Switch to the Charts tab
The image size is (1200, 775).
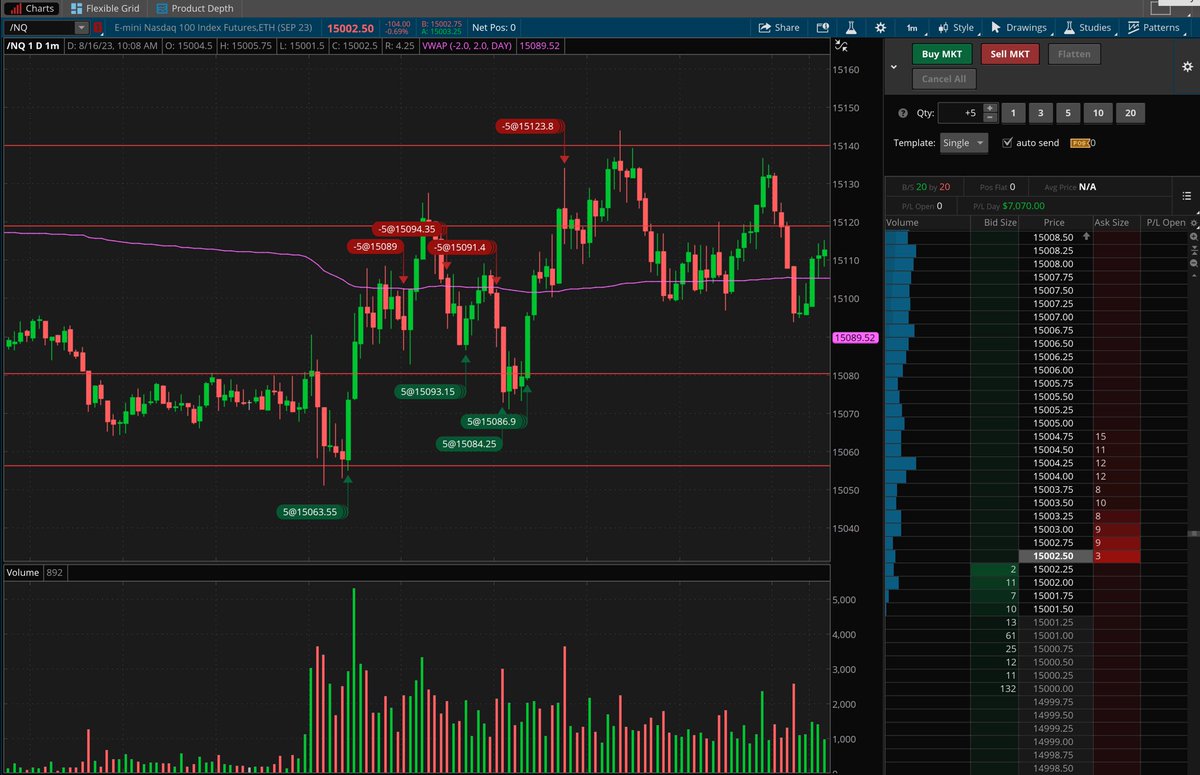(30, 8)
